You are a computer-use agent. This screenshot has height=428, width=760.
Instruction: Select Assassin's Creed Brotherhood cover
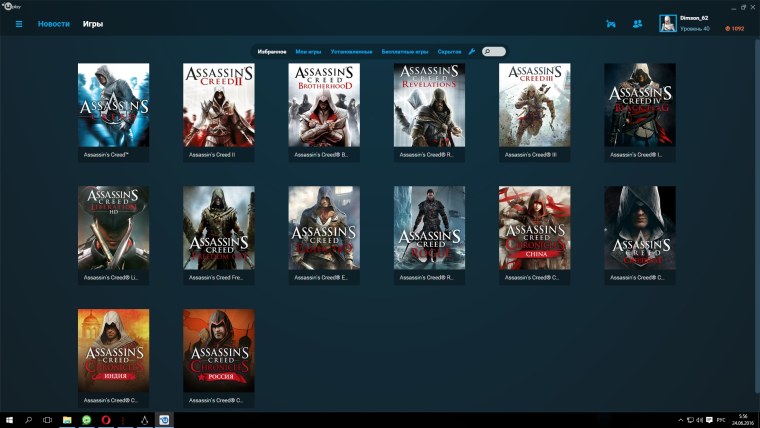click(x=324, y=105)
